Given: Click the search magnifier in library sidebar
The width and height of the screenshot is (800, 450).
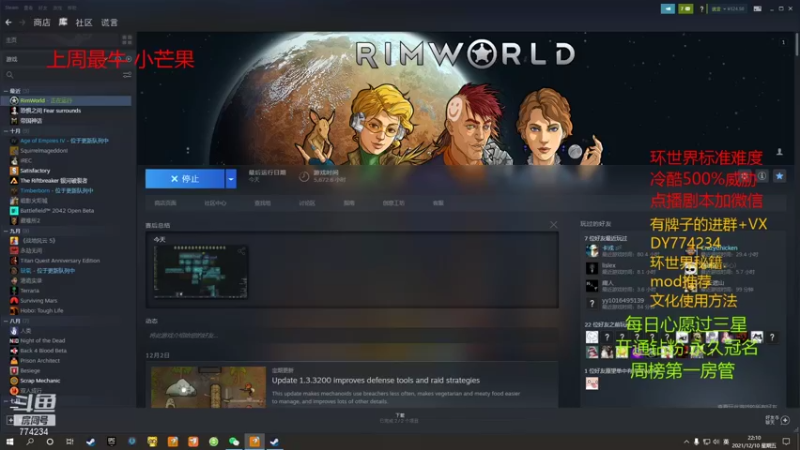Looking at the screenshot, I should [10, 75].
